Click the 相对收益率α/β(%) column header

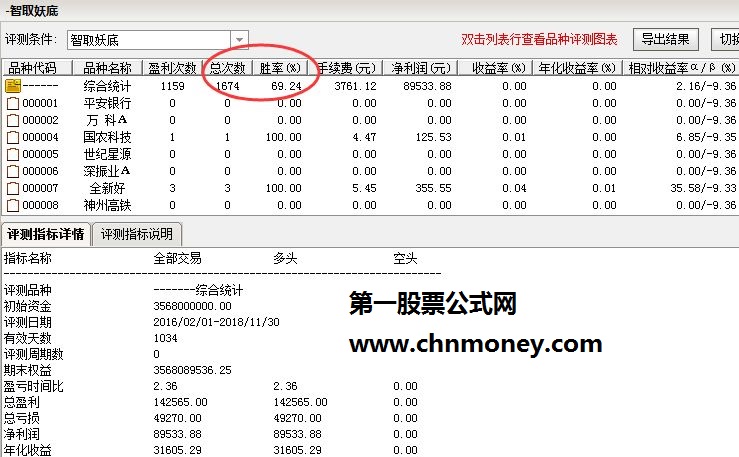[681, 68]
